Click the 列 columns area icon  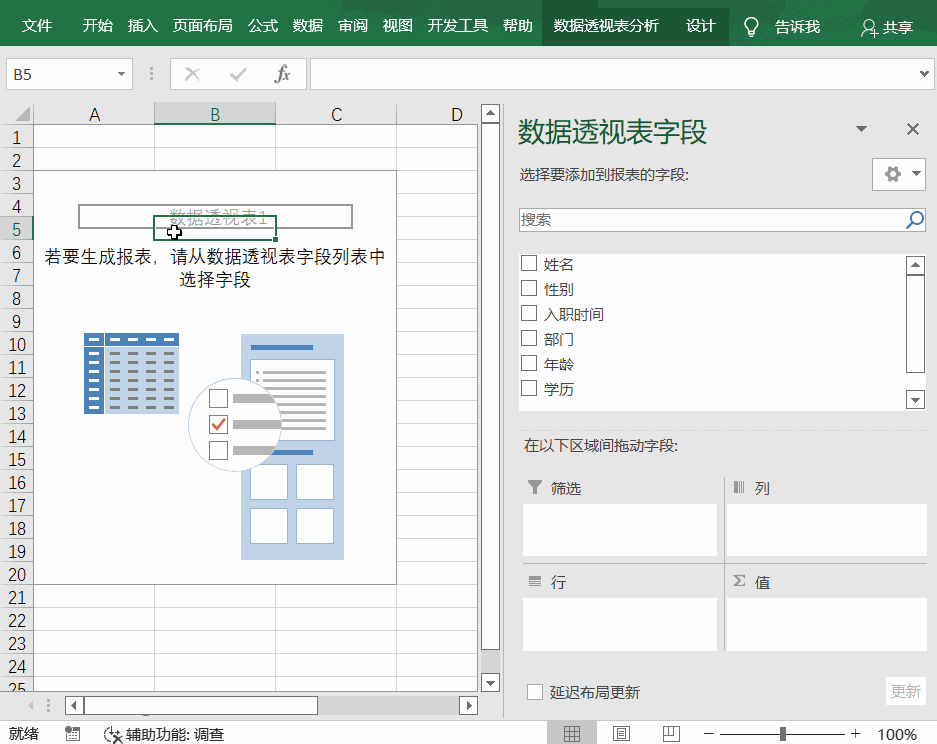pyautogui.click(x=739, y=487)
